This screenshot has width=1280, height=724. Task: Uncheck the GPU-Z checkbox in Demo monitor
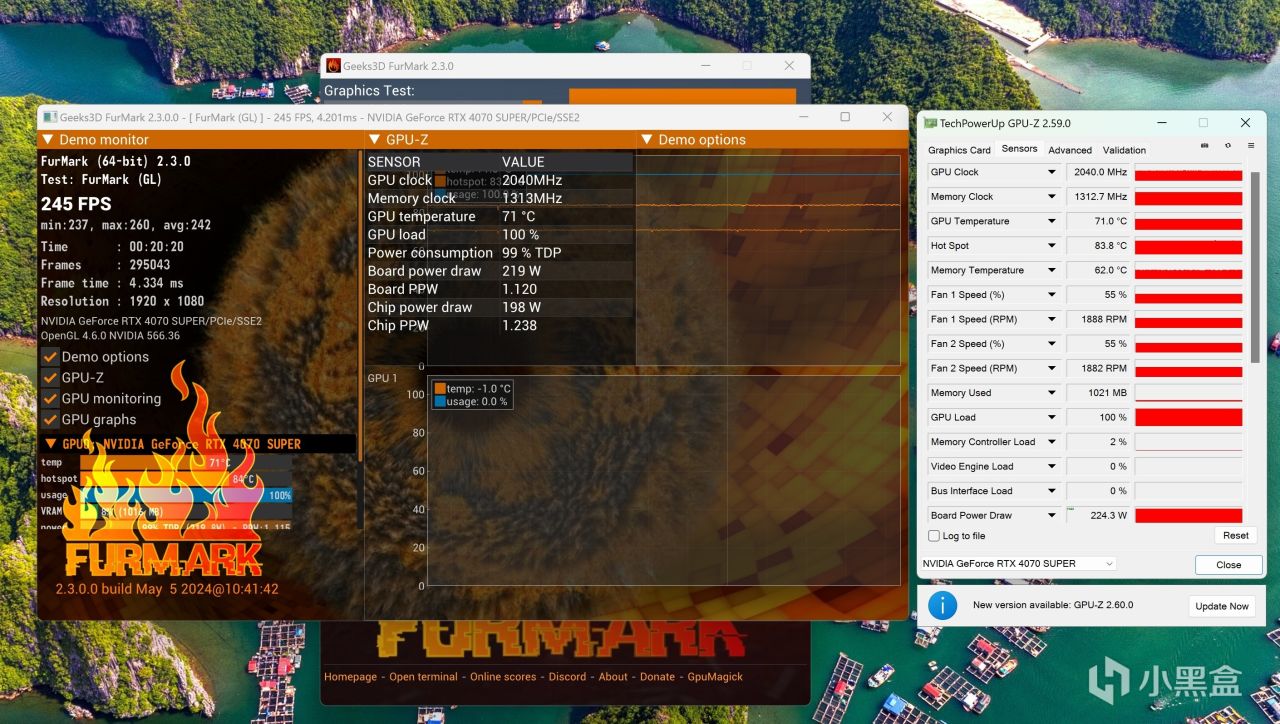tap(49, 378)
